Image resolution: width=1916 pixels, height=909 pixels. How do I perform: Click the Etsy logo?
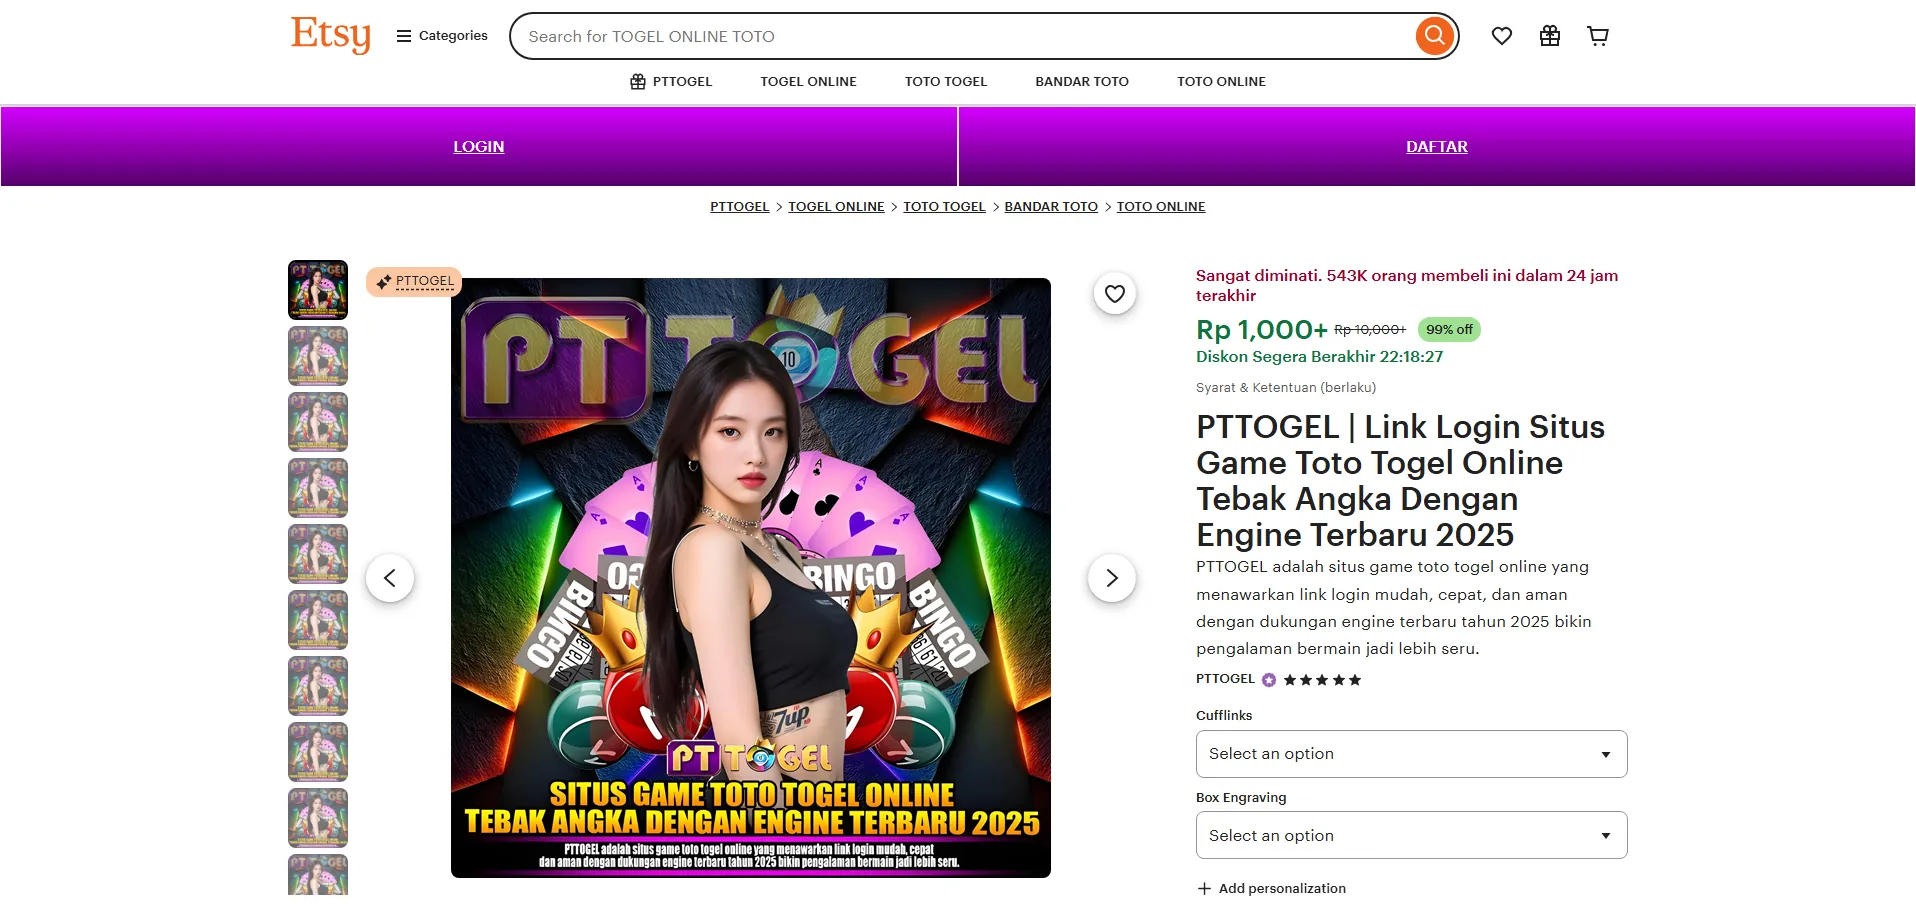[x=330, y=35]
